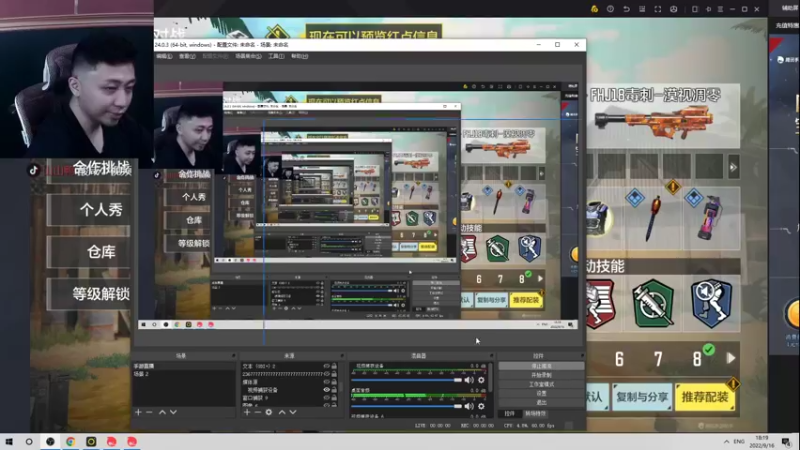
Task: Open settings gear of the first mixer channel
Action: pos(481,380)
